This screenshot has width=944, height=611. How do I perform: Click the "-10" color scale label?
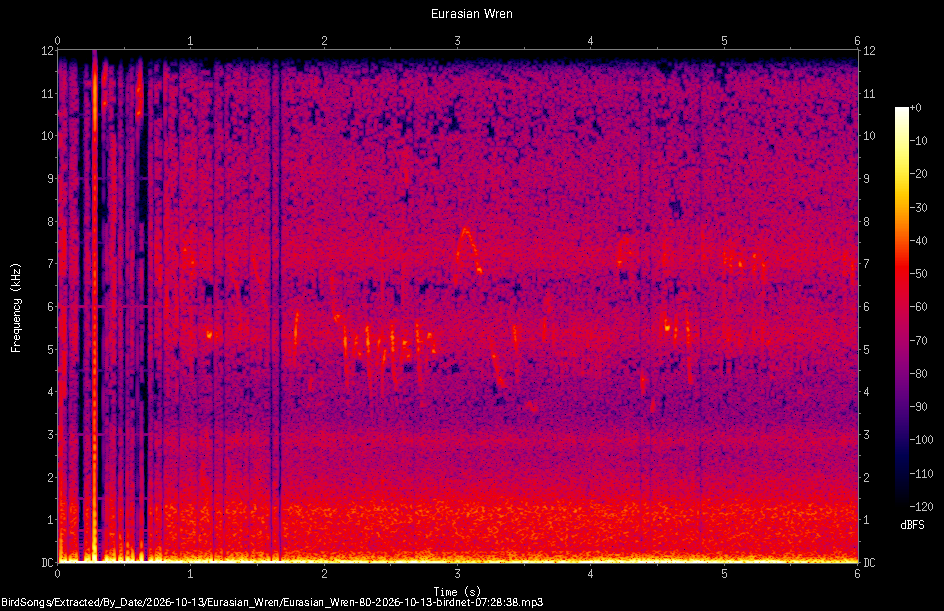pos(918,141)
